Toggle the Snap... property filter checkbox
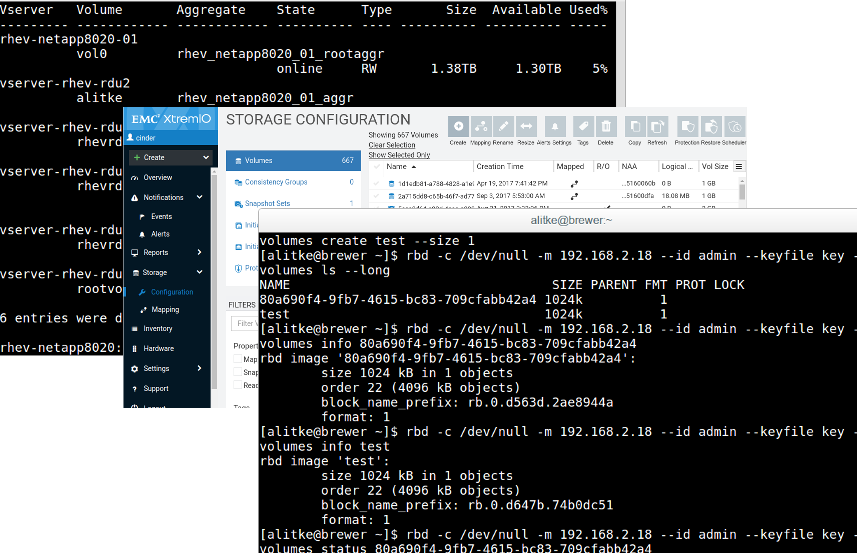Viewport: 857px width, 553px height. [x=238, y=372]
